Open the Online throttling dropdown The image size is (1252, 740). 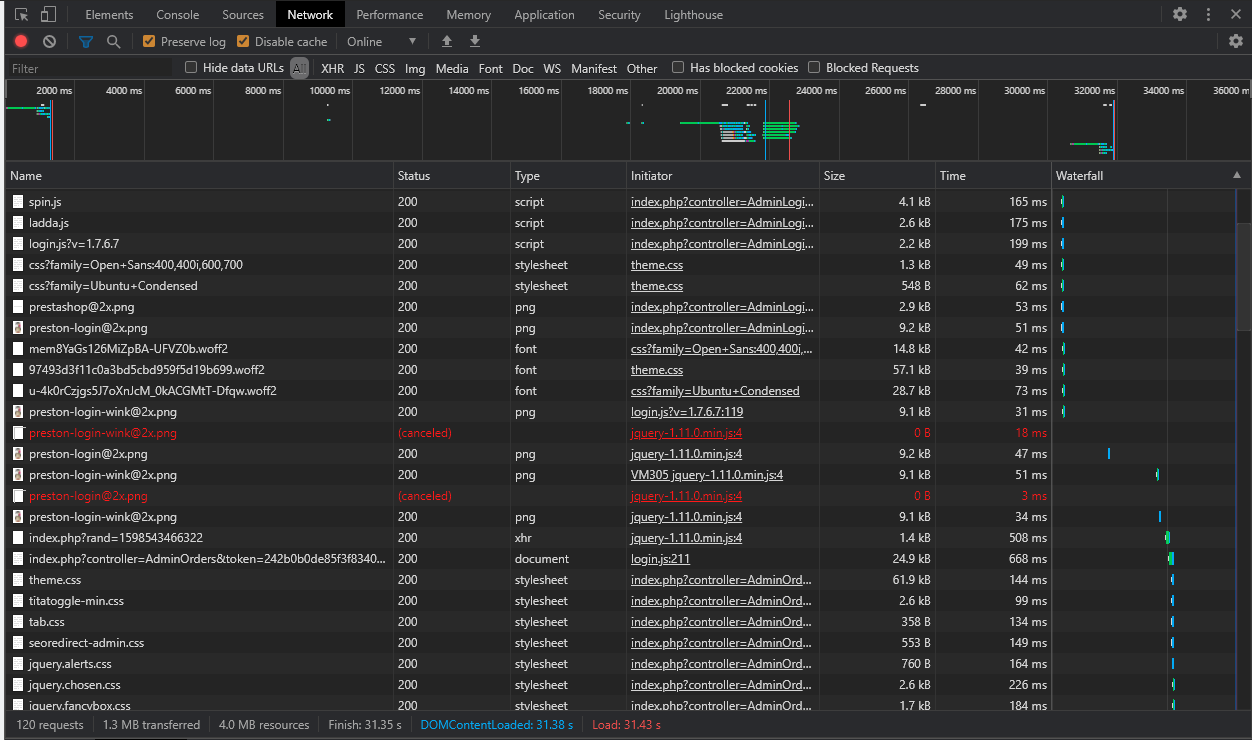pyautogui.click(x=381, y=42)
